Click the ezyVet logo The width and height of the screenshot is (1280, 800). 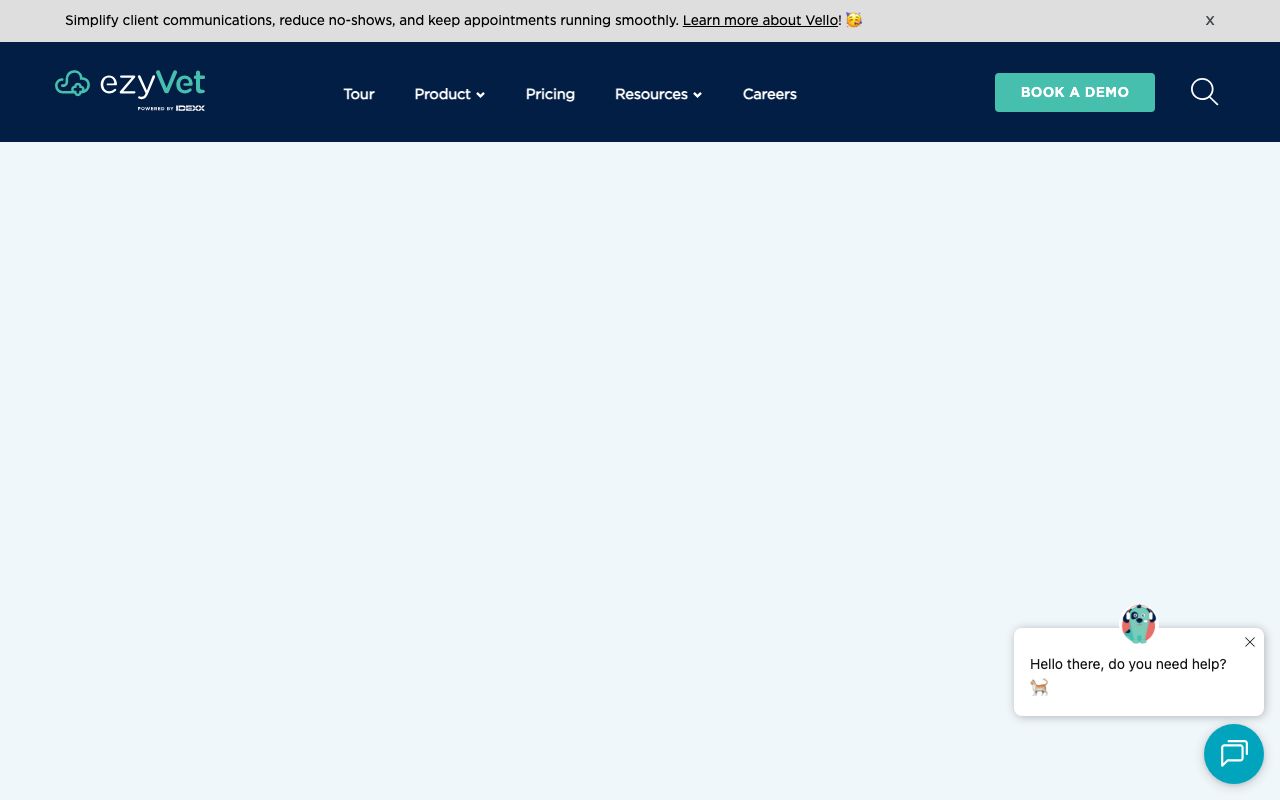click(130, 91)
